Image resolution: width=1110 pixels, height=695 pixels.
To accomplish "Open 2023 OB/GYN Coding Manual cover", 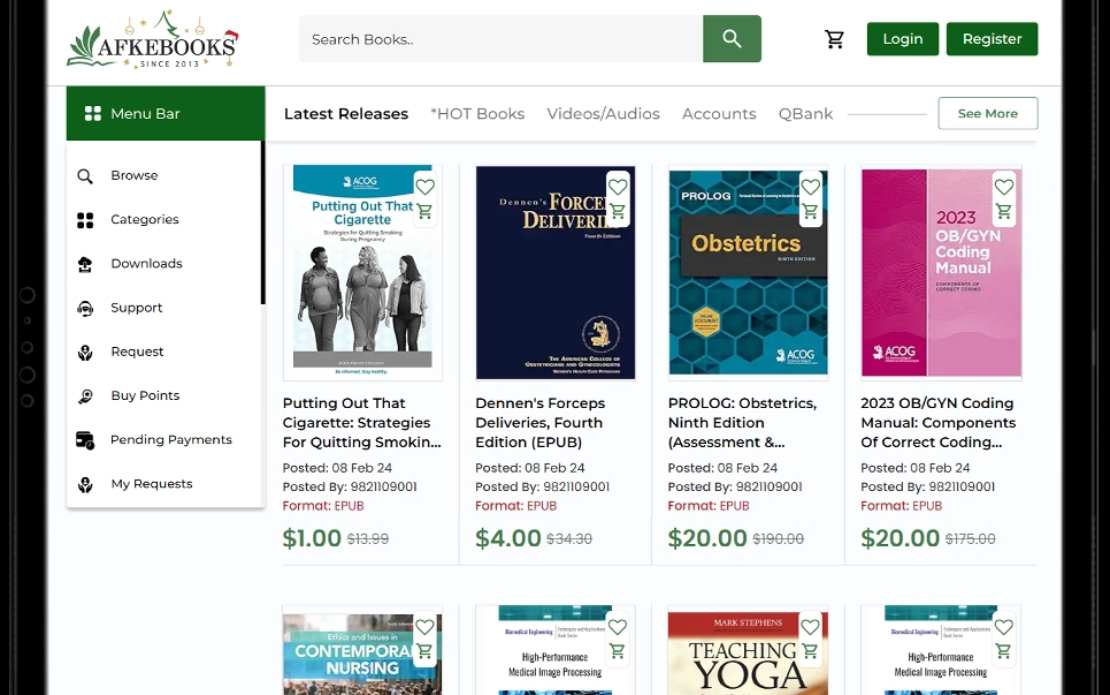I will (x=941, y=272).
